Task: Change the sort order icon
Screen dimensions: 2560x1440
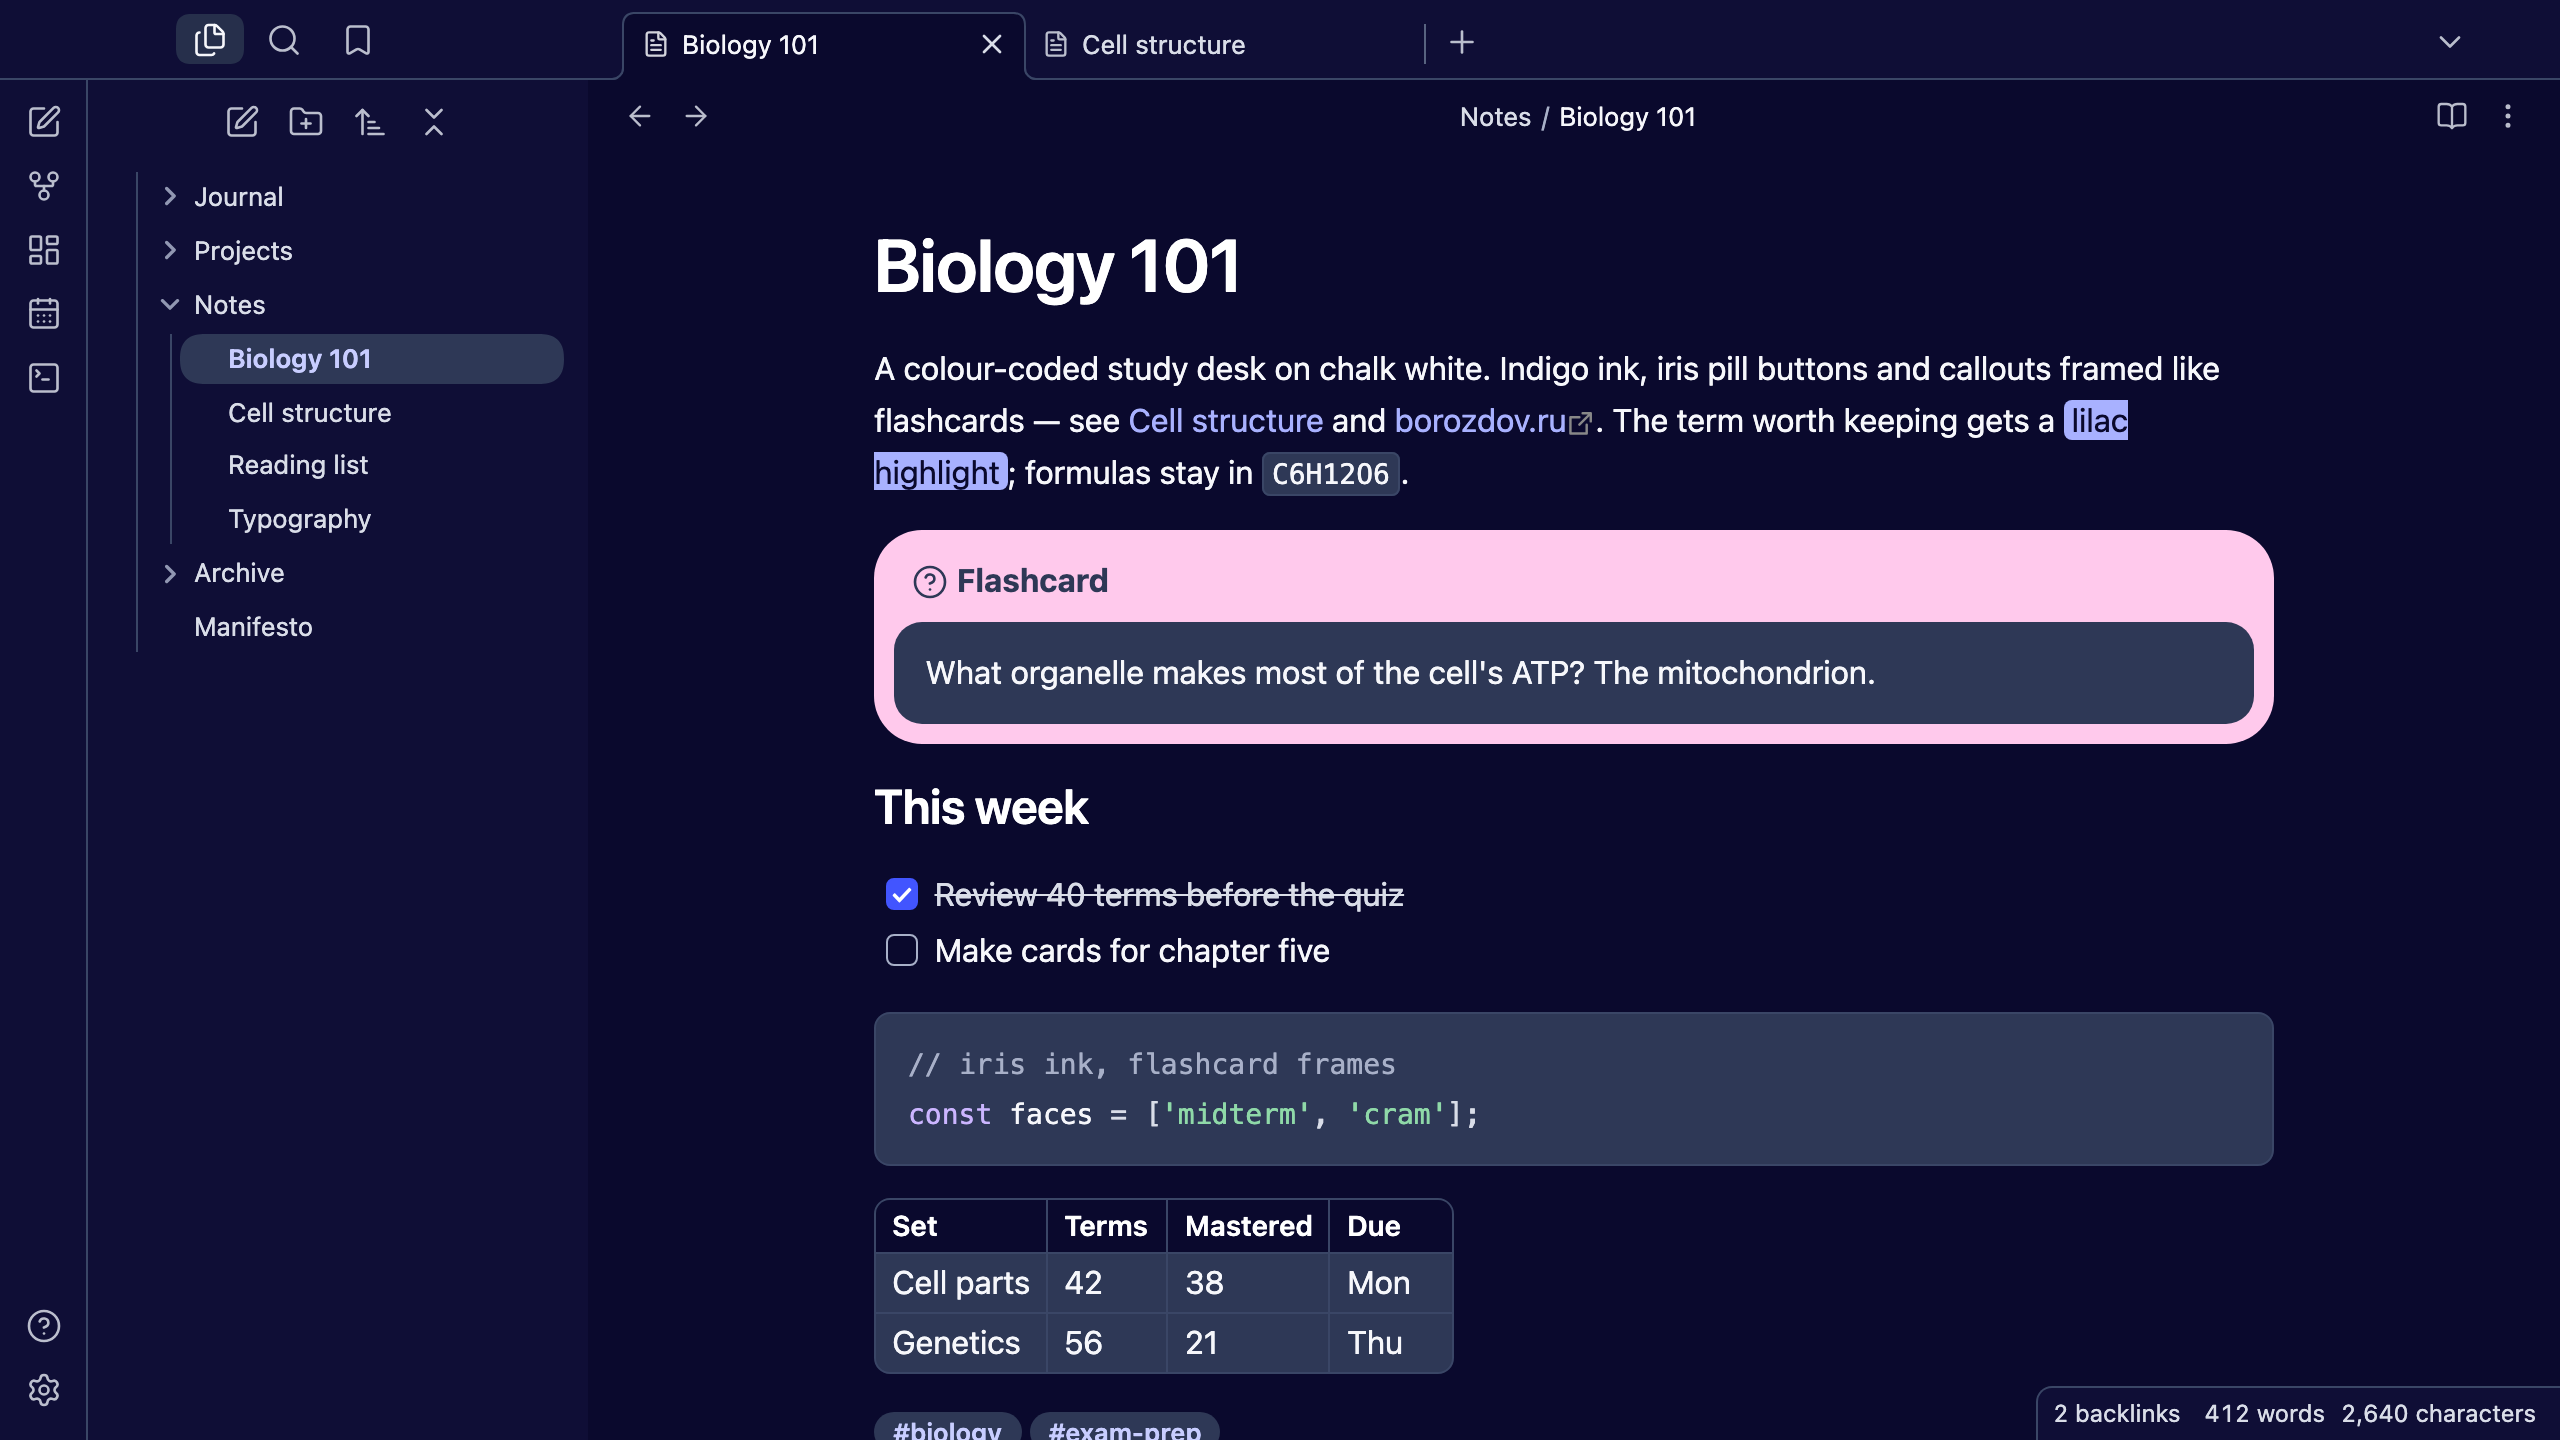Action: [370, 122]
